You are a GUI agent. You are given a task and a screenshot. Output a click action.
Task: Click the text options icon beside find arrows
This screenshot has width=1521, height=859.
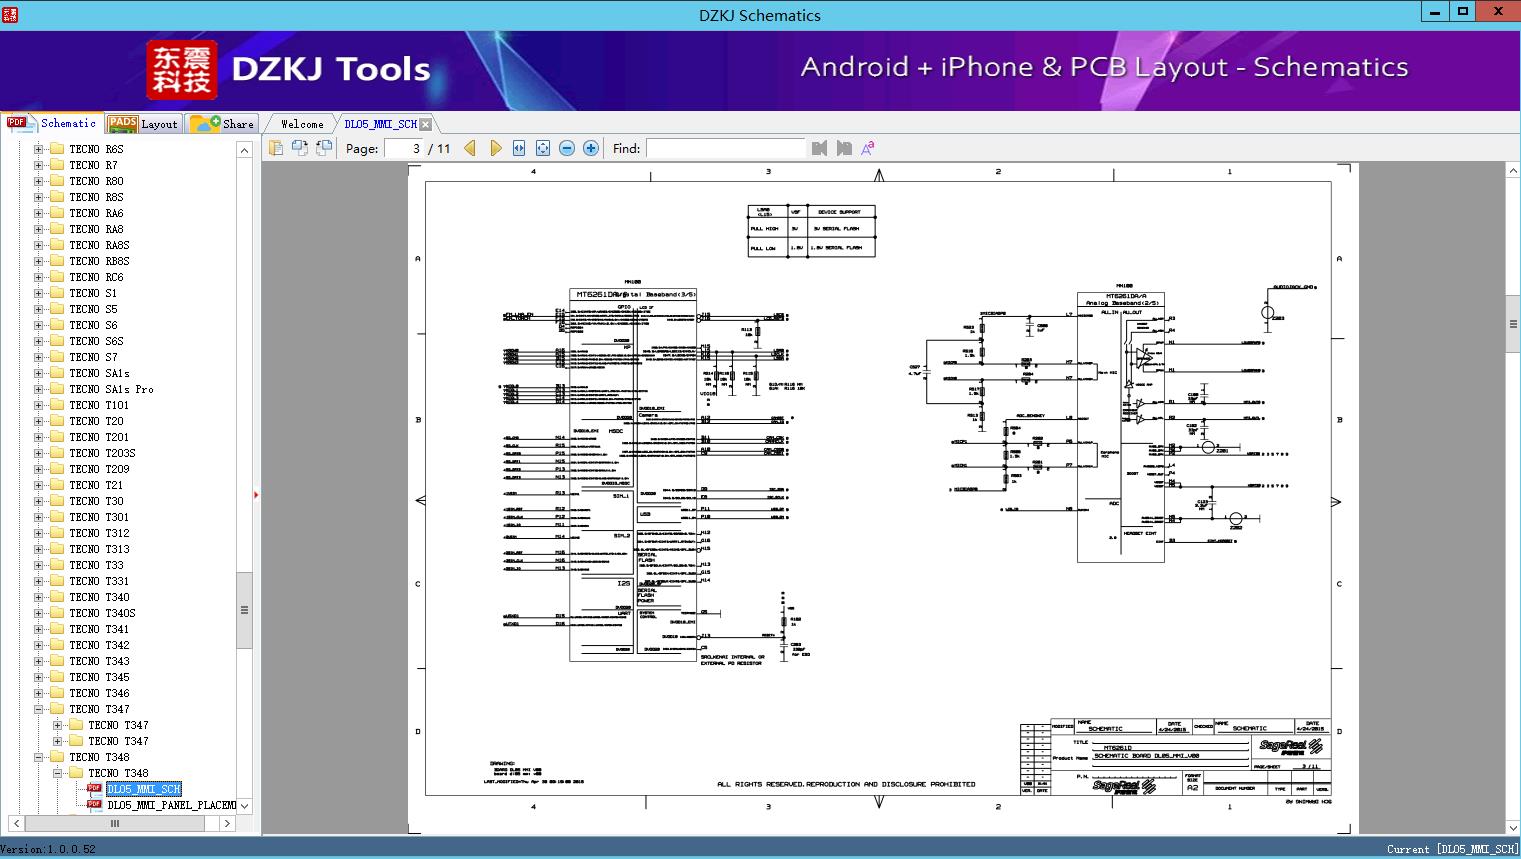[868, 148]
